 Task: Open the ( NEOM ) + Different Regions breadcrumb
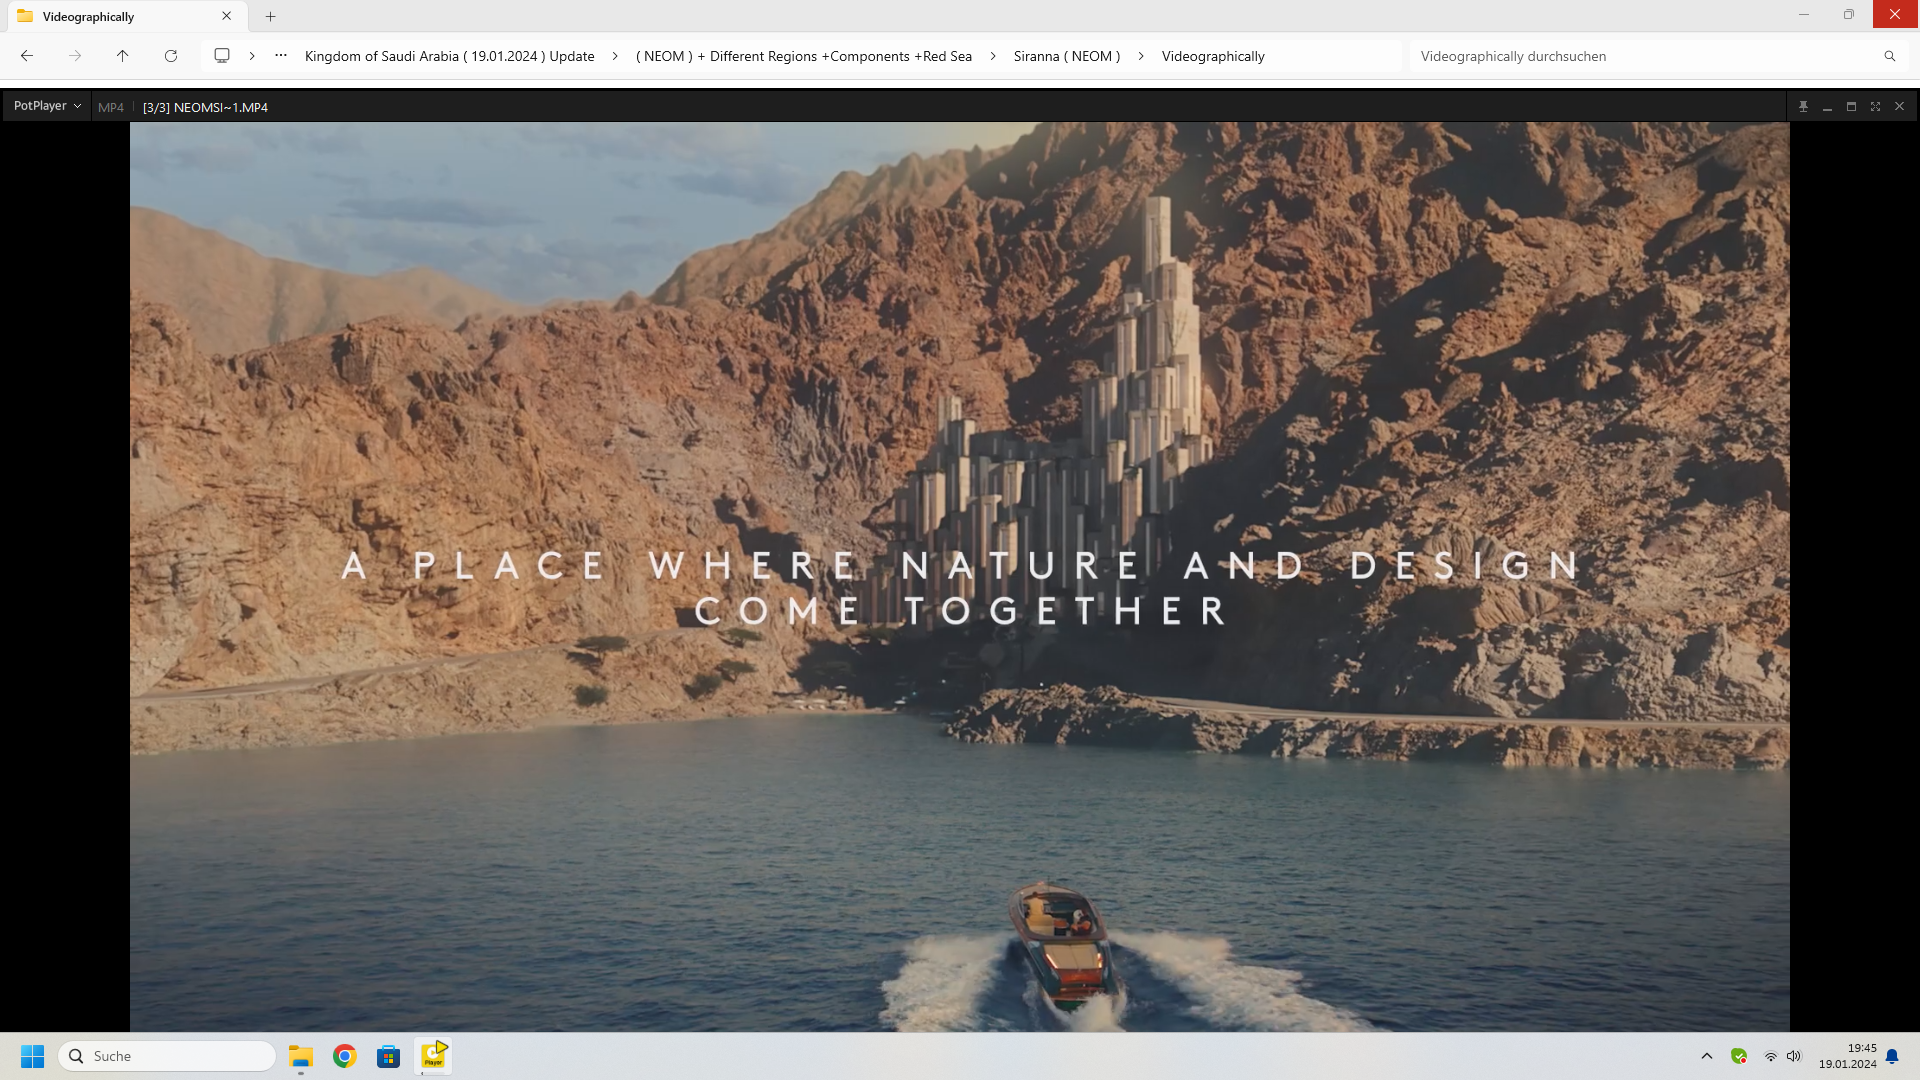pos(804,56)
